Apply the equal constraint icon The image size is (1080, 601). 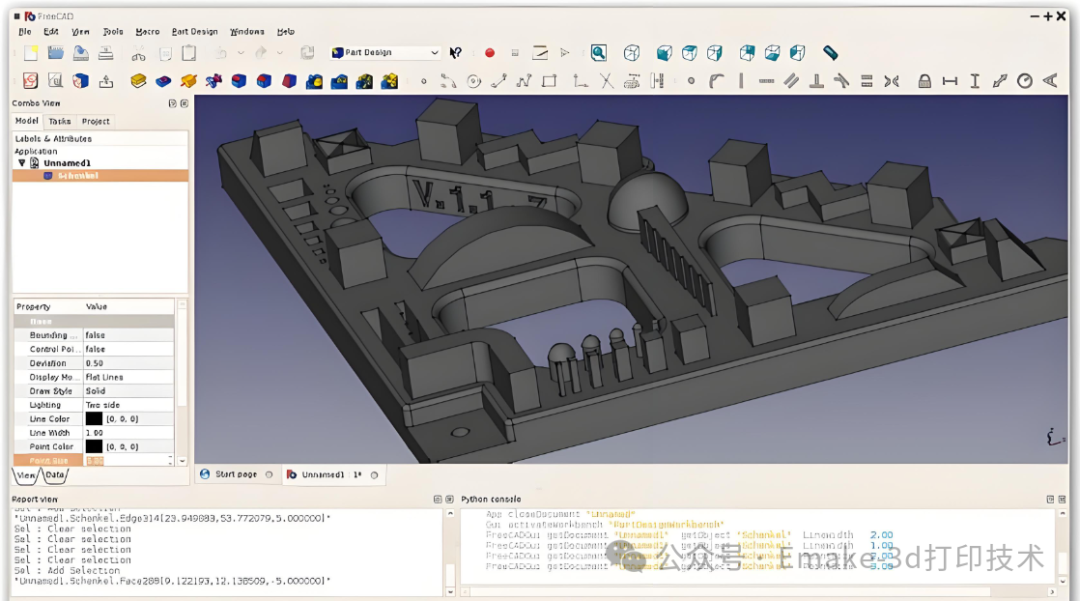866,81
